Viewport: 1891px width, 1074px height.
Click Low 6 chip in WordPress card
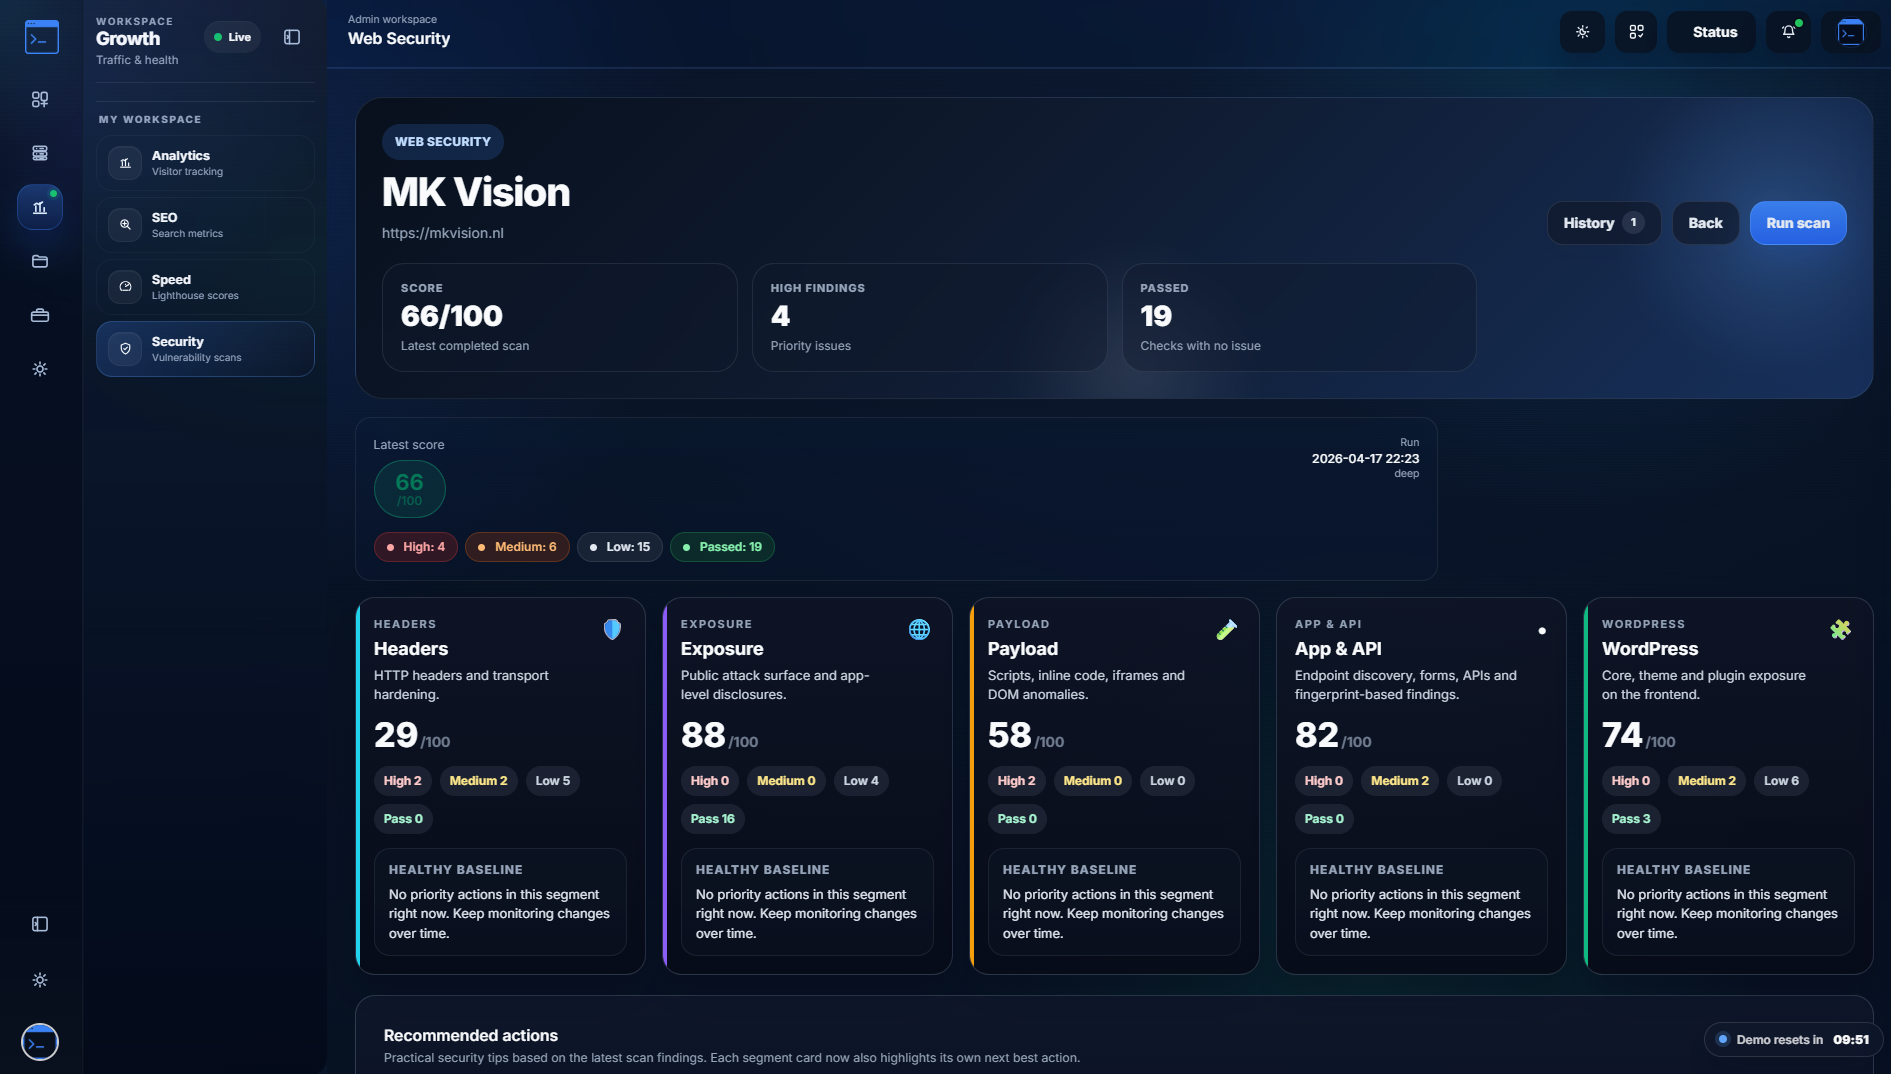(1781, 781)
